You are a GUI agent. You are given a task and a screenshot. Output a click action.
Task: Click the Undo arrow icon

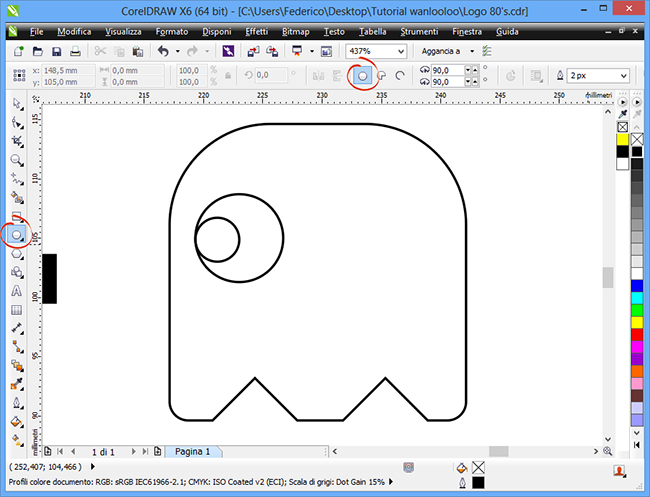[x=163, y=51]
